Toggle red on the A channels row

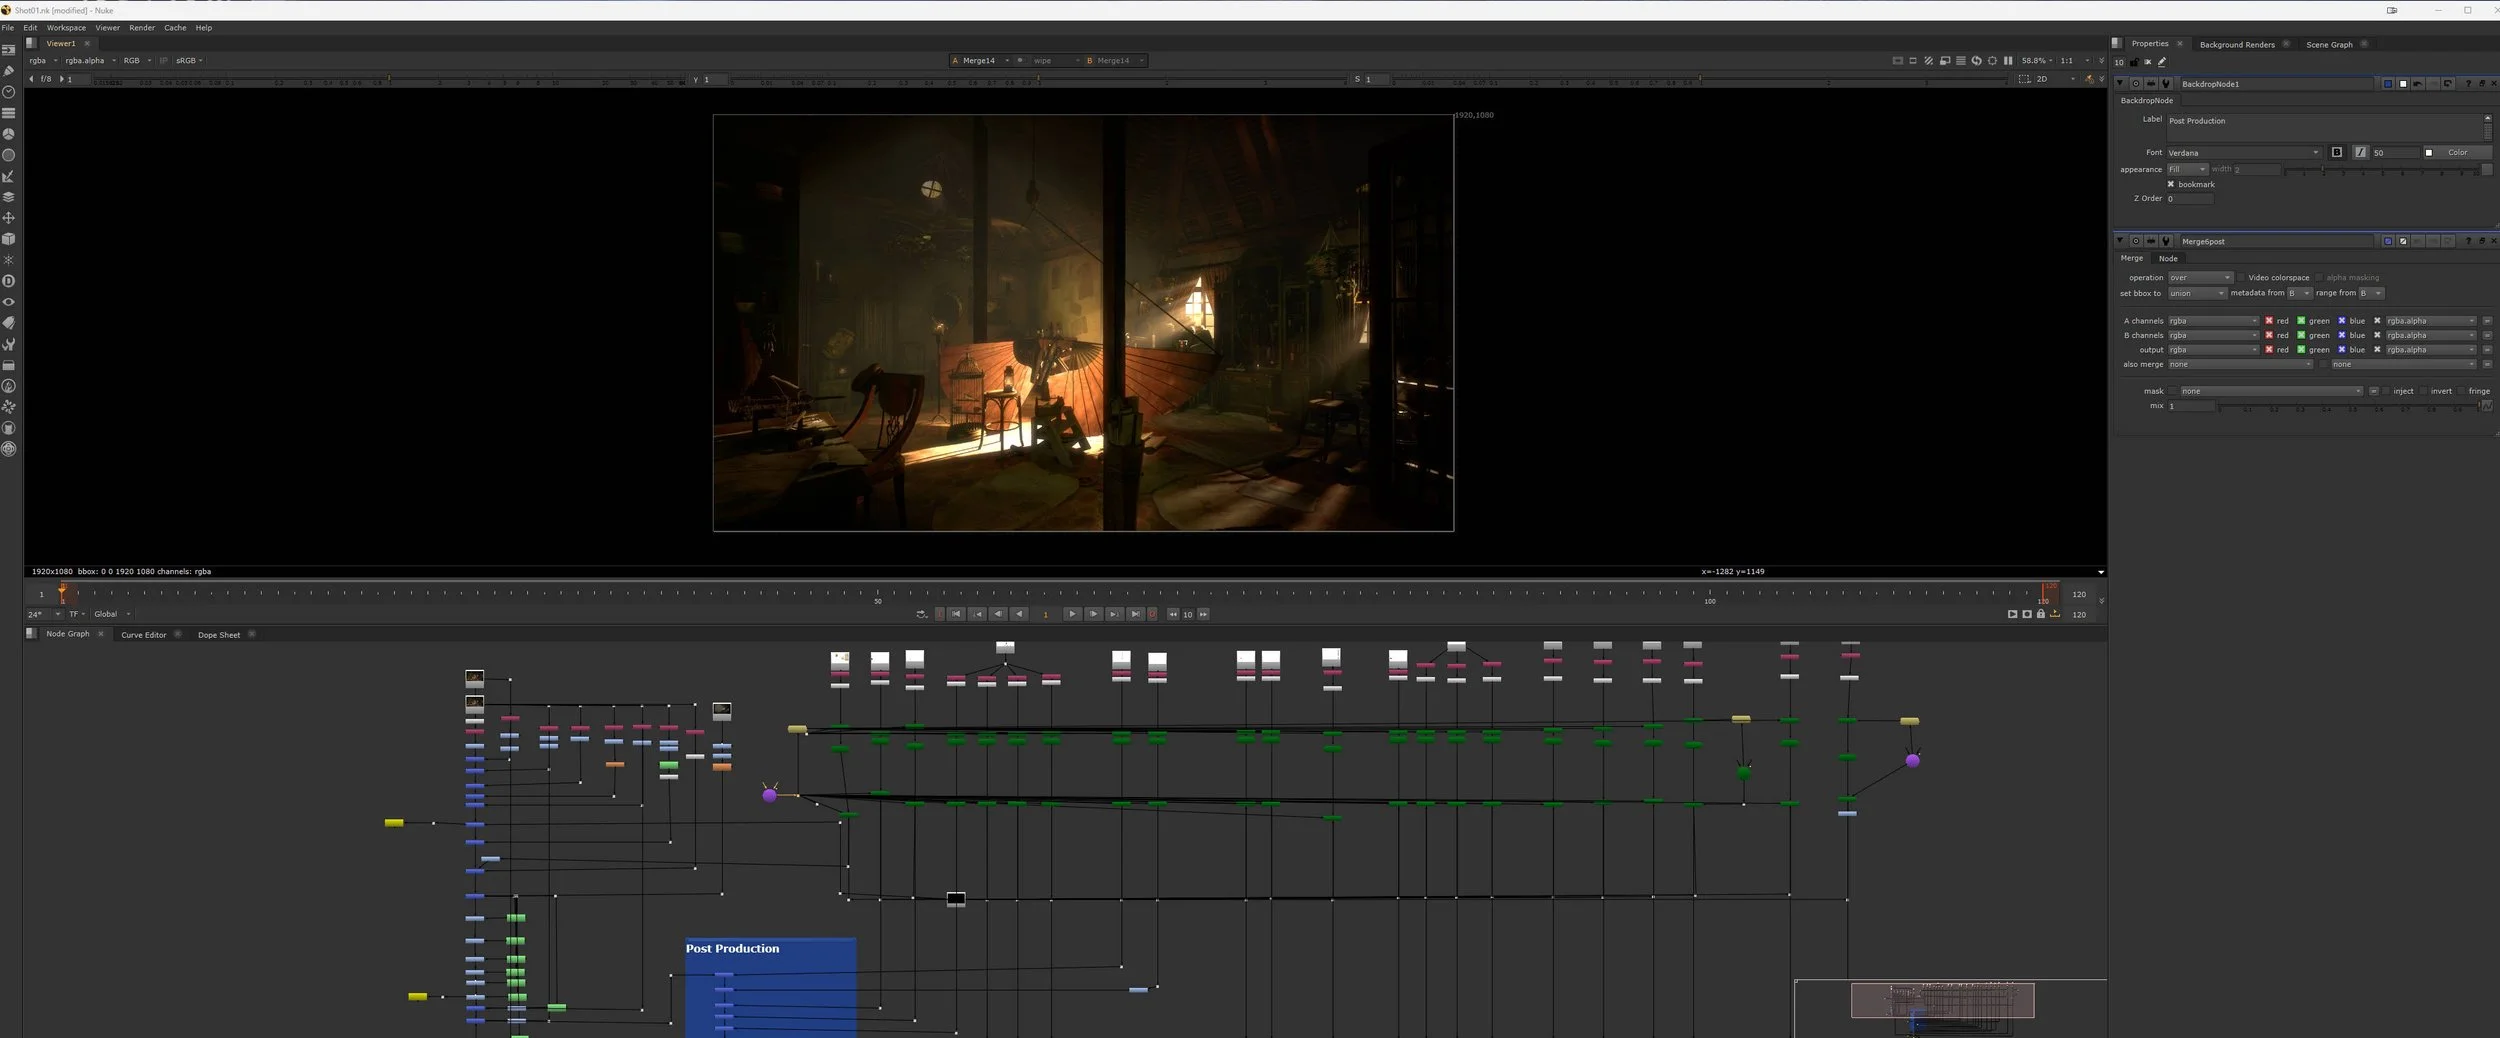tap(2269, 321)
